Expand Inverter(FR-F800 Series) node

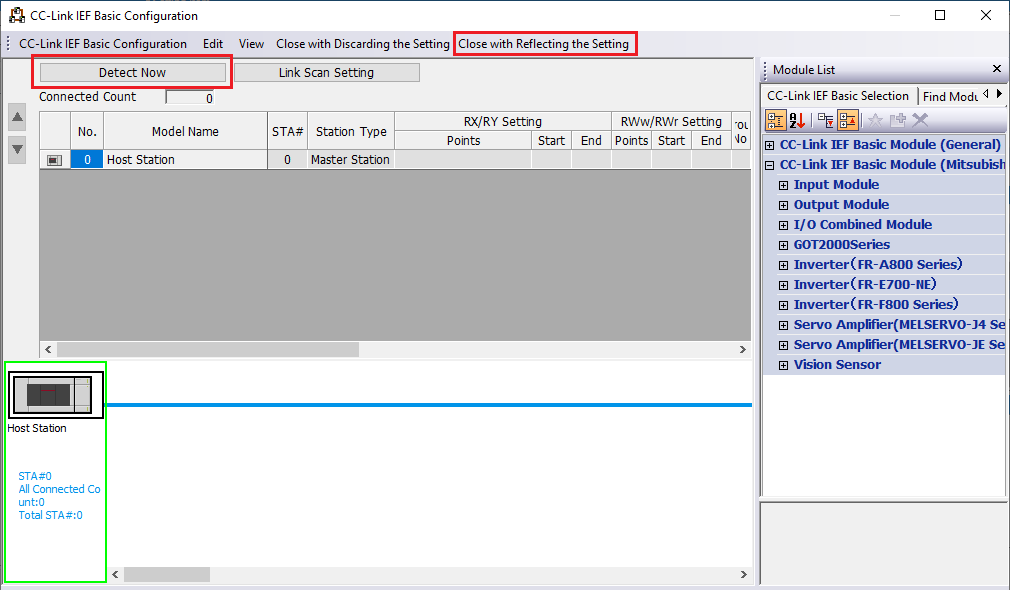783,305
